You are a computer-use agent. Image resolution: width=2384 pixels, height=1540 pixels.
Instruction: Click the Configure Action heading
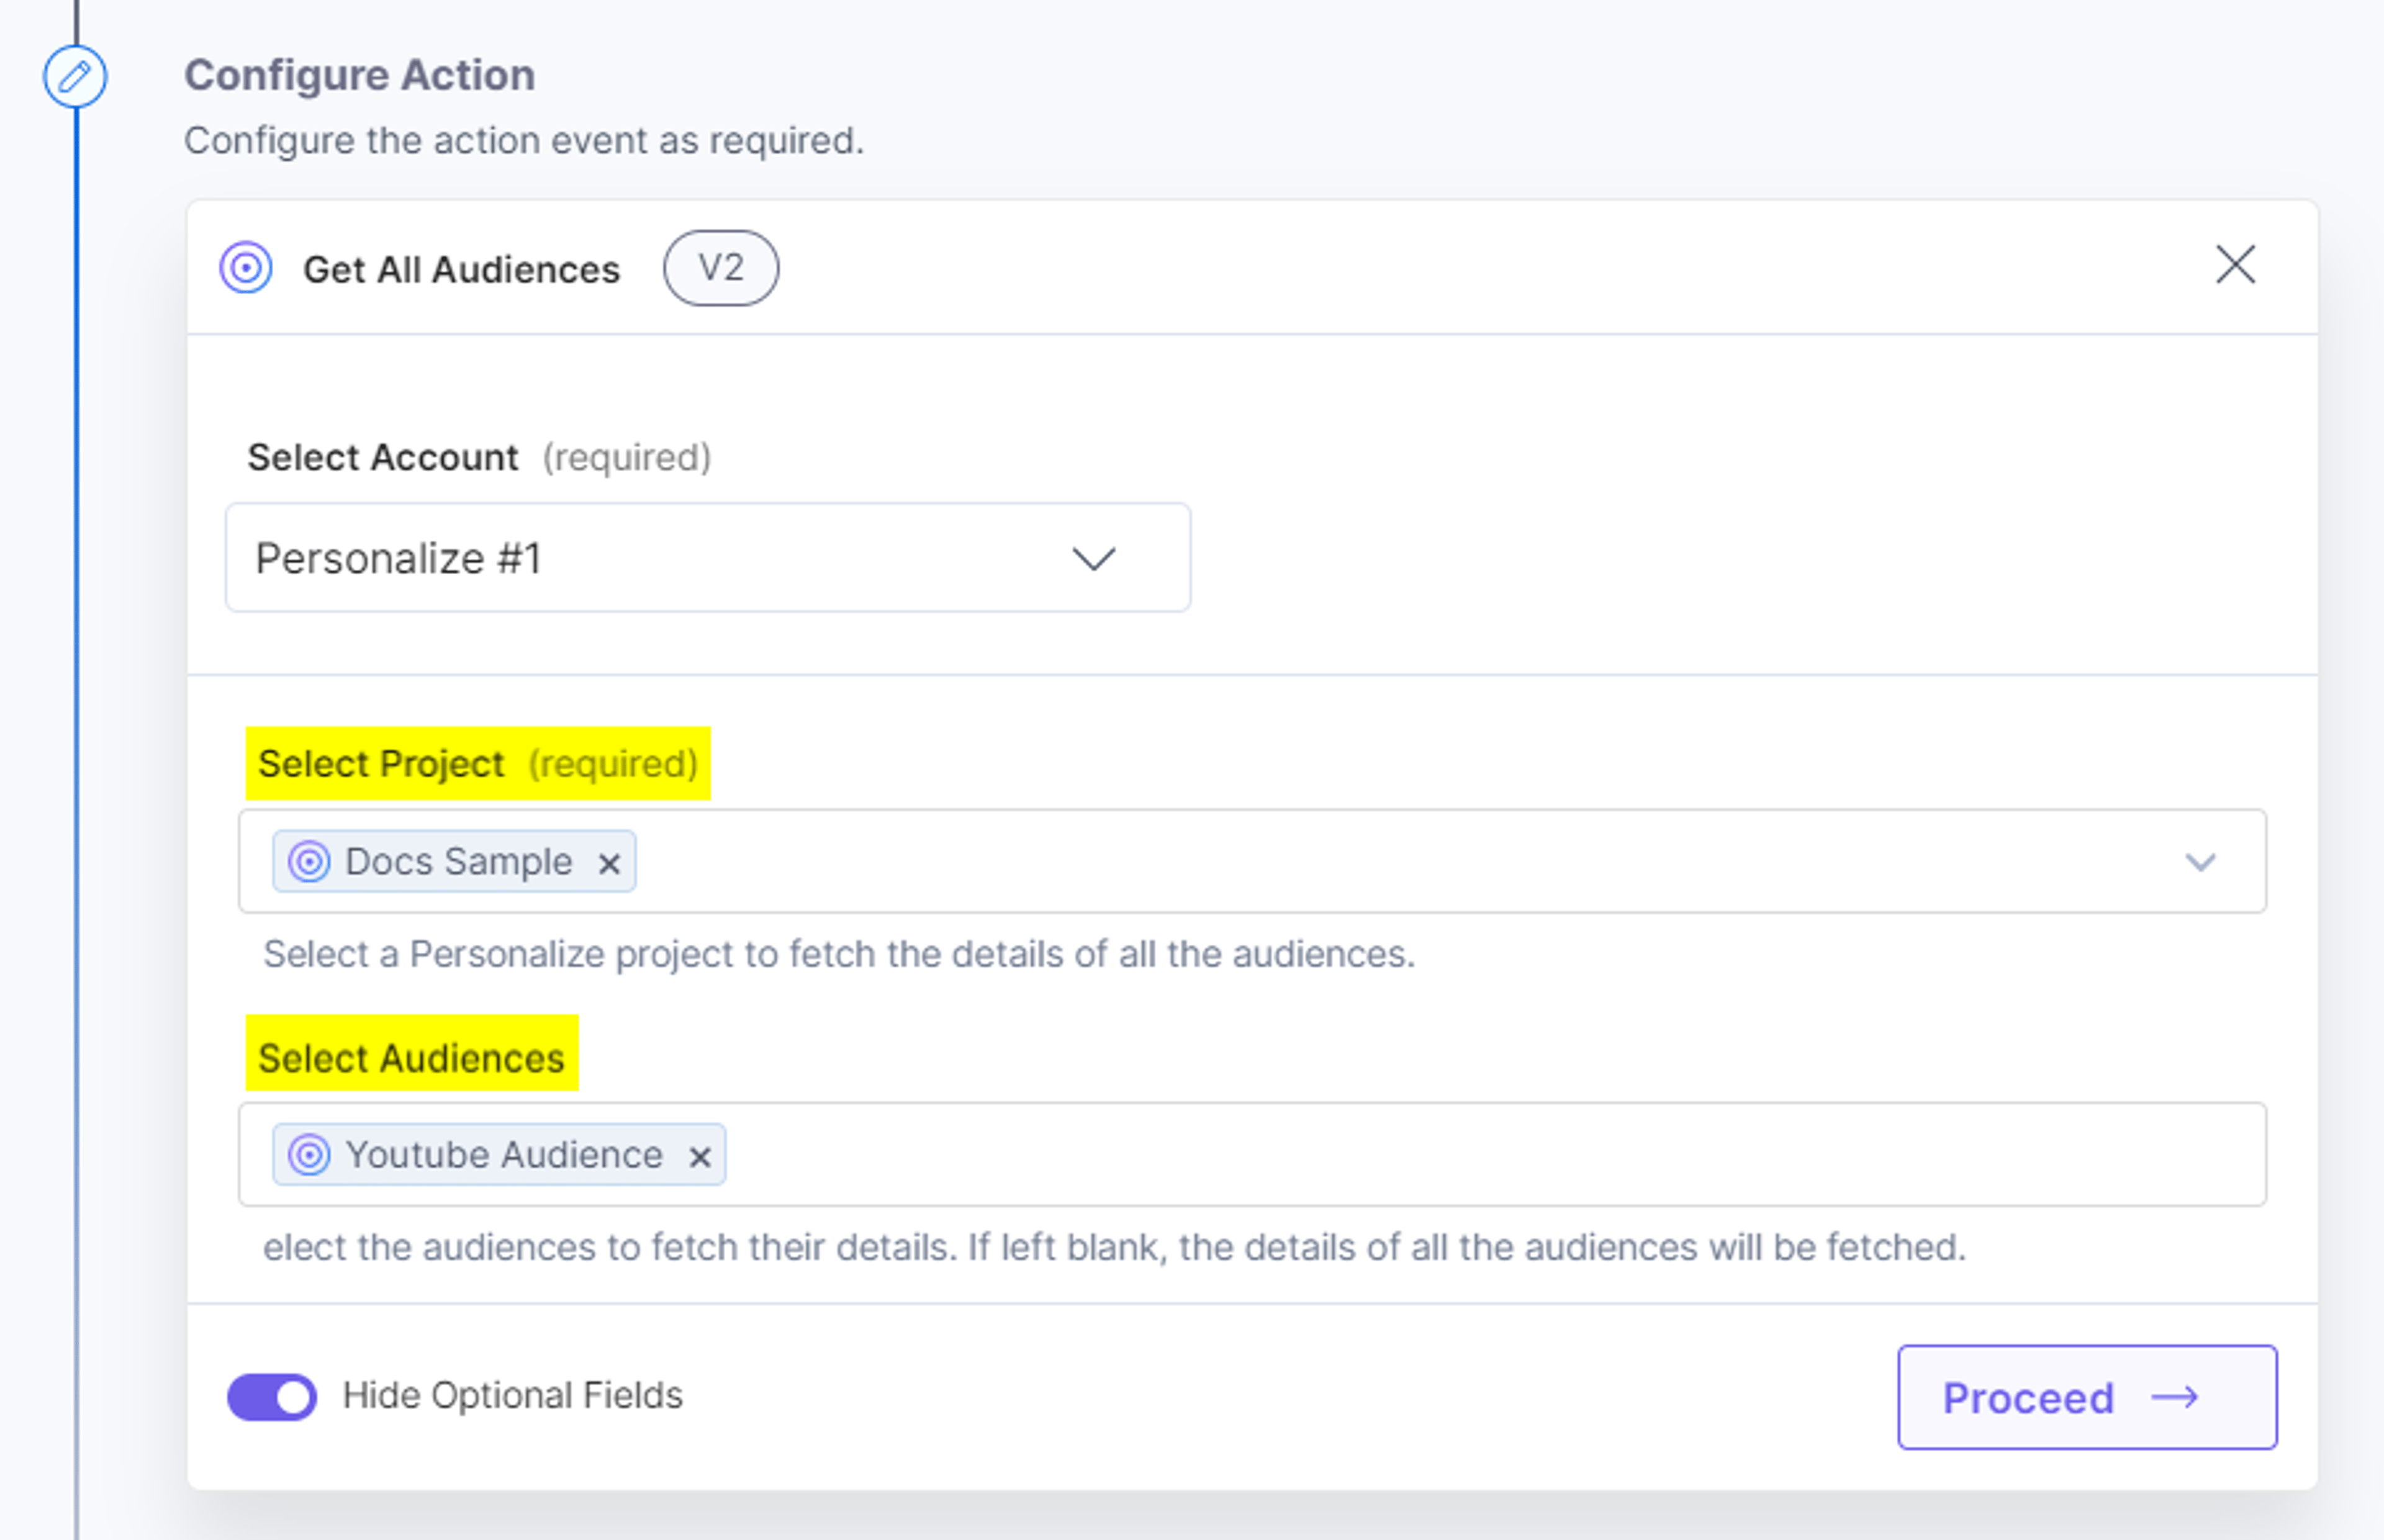pyautogui.click(x=360, y=75)
